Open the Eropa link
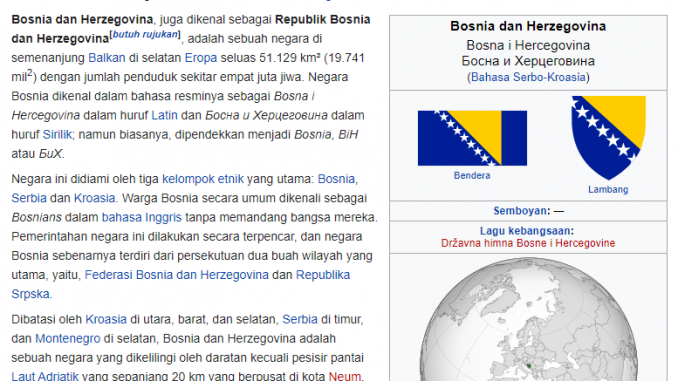The image size is (678, 381). (x=201, y=58)
